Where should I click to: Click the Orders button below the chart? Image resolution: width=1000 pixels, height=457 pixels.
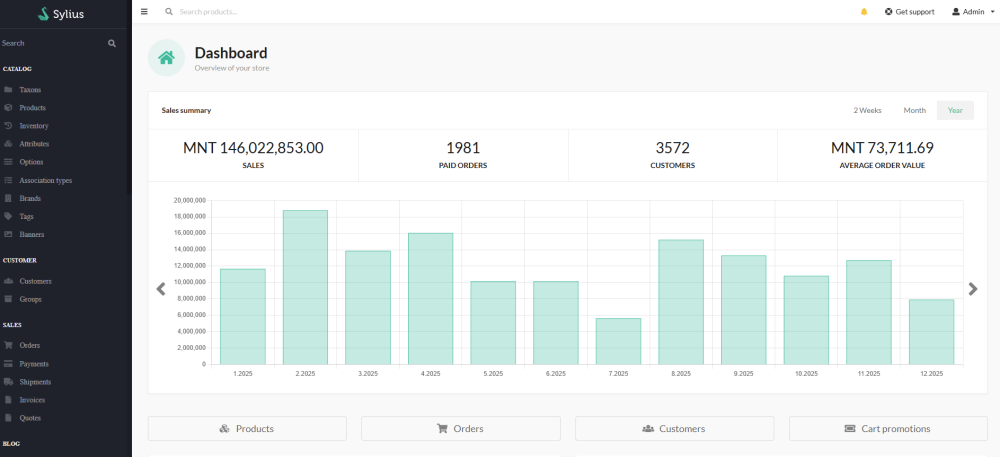pos(460,428)
